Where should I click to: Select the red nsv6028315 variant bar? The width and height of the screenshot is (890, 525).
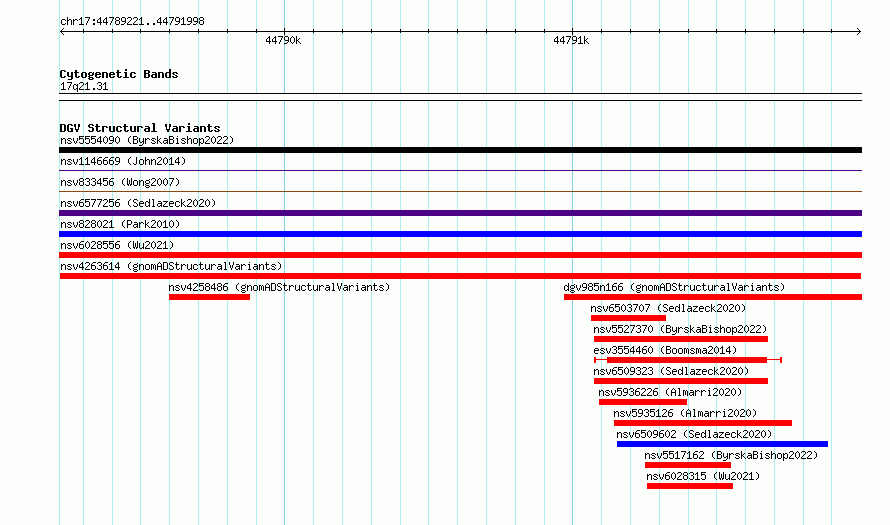click(690, 486)
